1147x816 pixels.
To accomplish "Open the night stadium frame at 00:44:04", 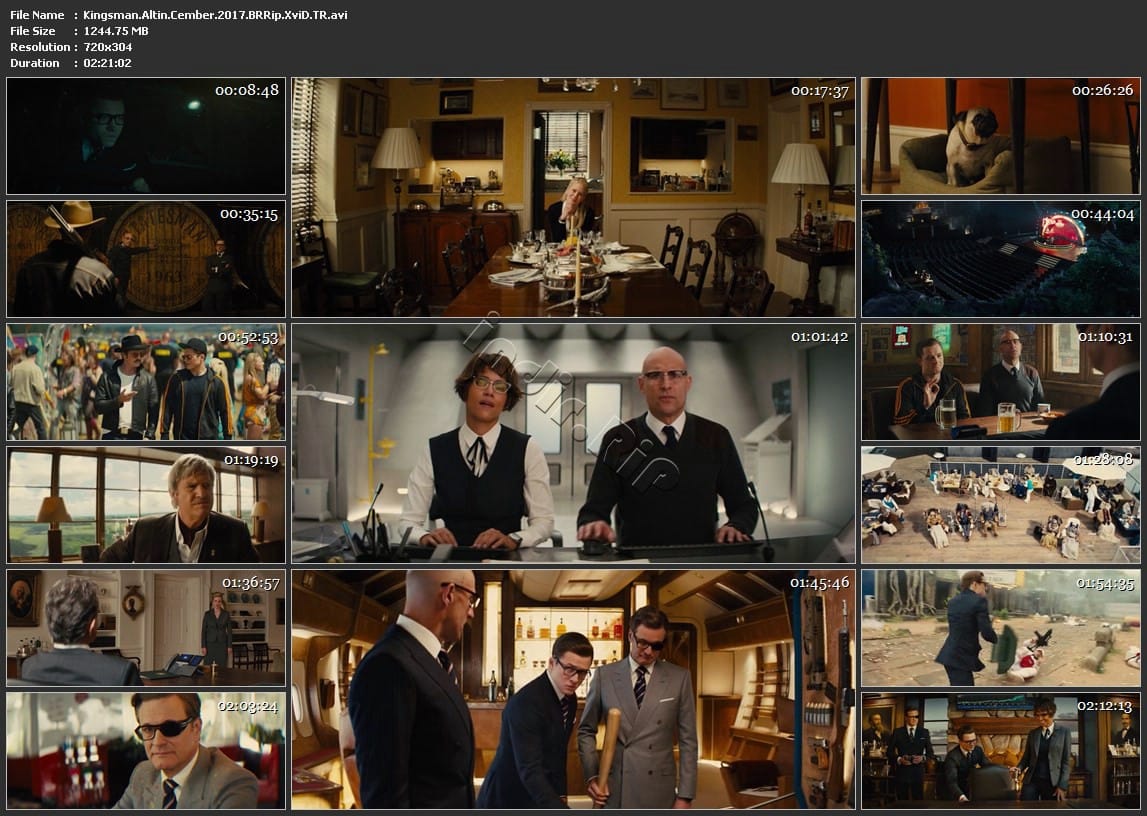I will (x=1001, y=259).
